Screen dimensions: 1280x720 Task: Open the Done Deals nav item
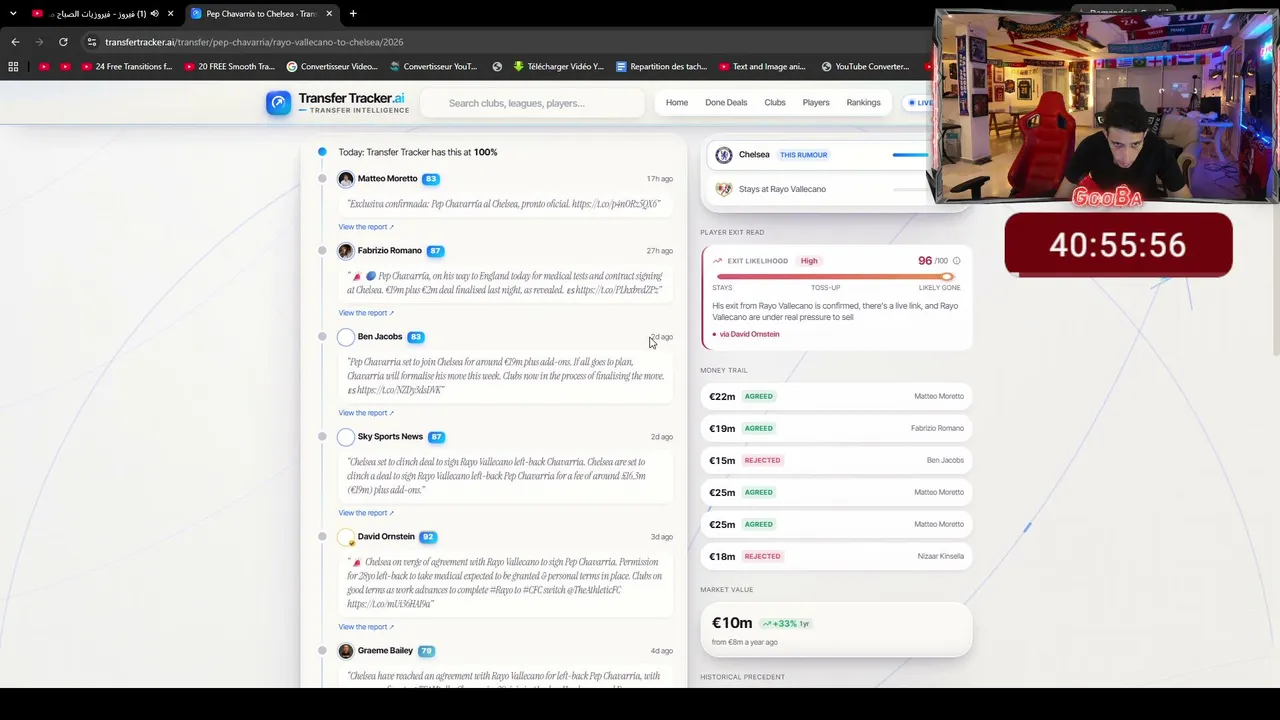tap(726, 103)
